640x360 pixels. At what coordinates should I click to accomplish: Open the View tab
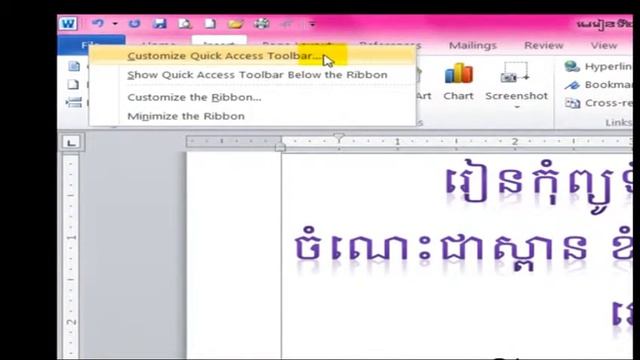coord(604,45)
